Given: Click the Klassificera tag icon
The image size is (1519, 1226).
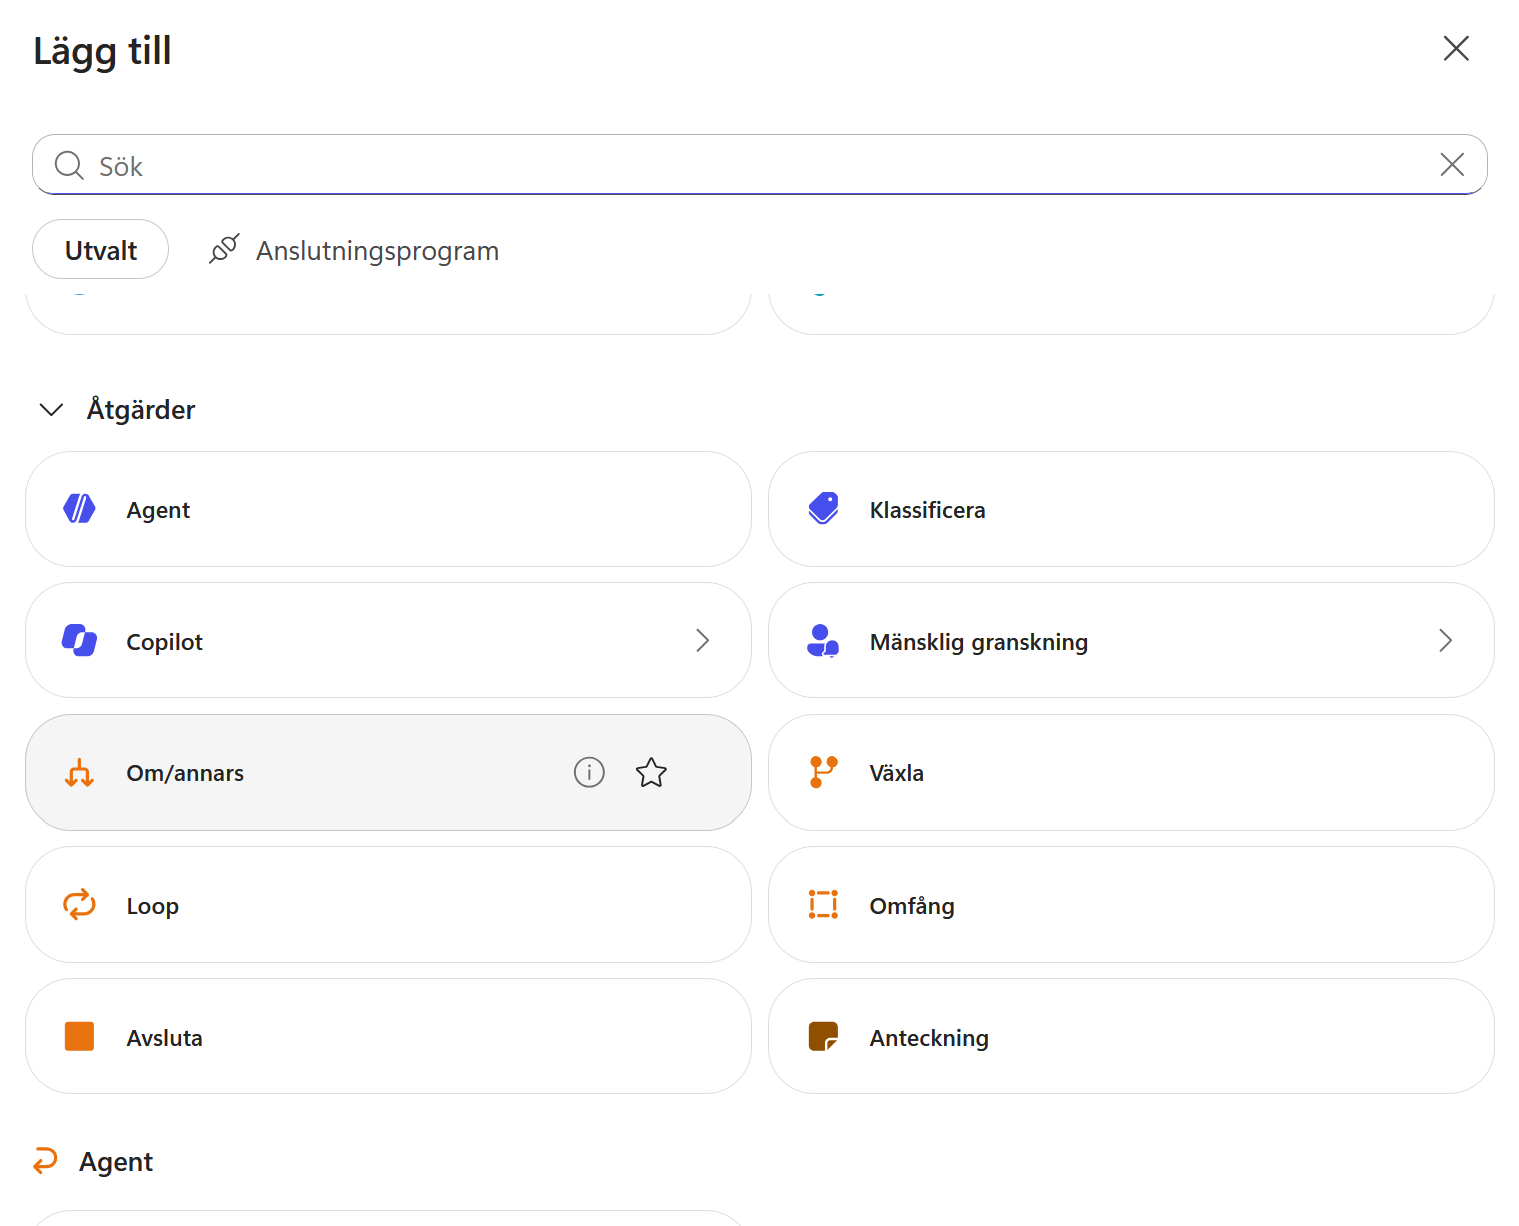Looking at the screenshot, I should (x=823, y=509).
